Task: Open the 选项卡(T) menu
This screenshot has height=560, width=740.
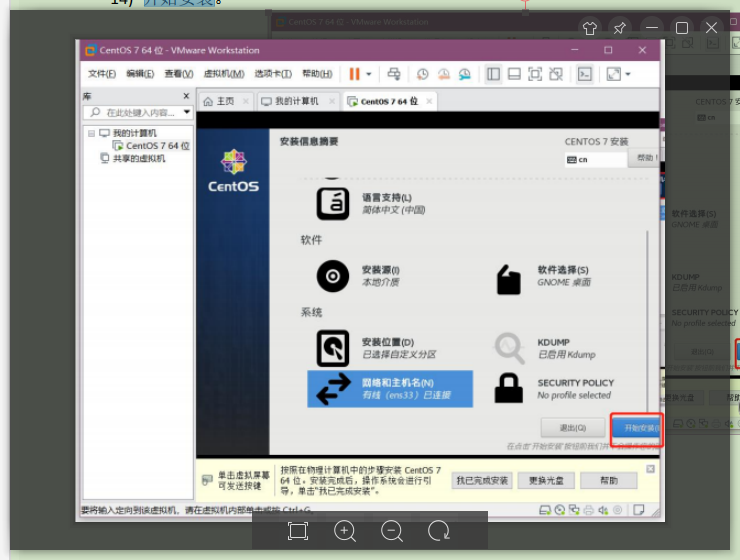Action: pyautogui.click(x=273, y=74)
